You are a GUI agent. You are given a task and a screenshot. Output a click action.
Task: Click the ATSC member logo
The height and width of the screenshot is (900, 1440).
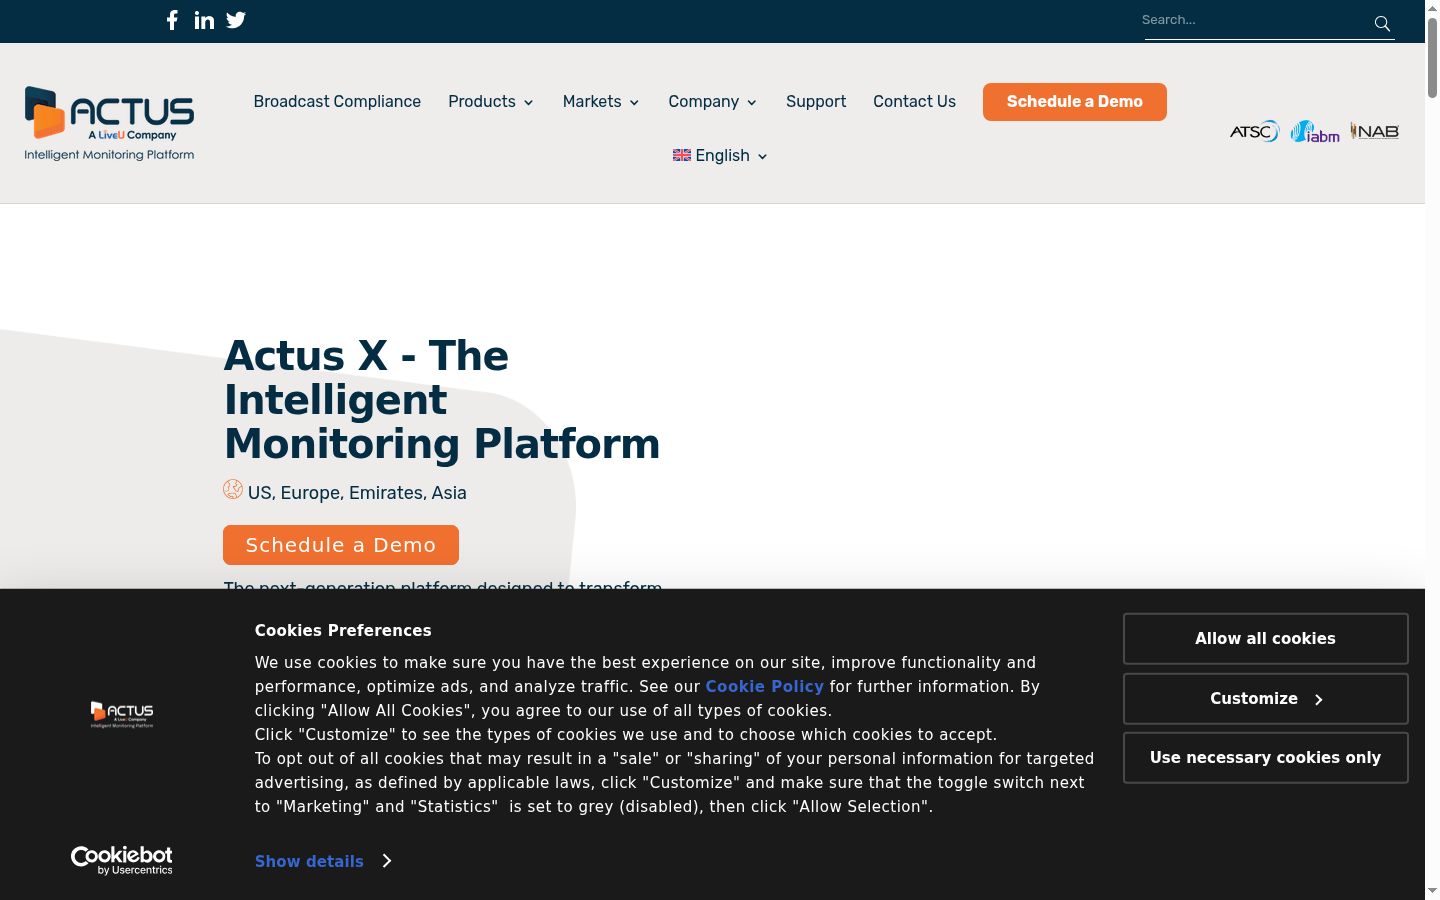pyautogui.click(x=1254, y=131)
